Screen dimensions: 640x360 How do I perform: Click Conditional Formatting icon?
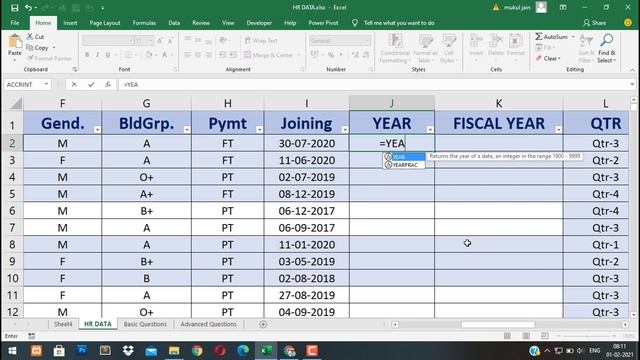tap(395, 41)
